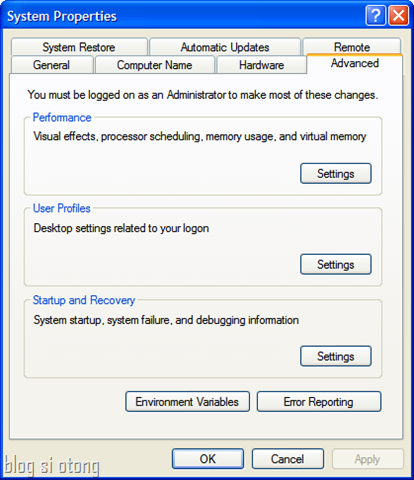Screen dimensions: 414x480
Task: Click the Startup and Recovery group label
Action: 84,300
